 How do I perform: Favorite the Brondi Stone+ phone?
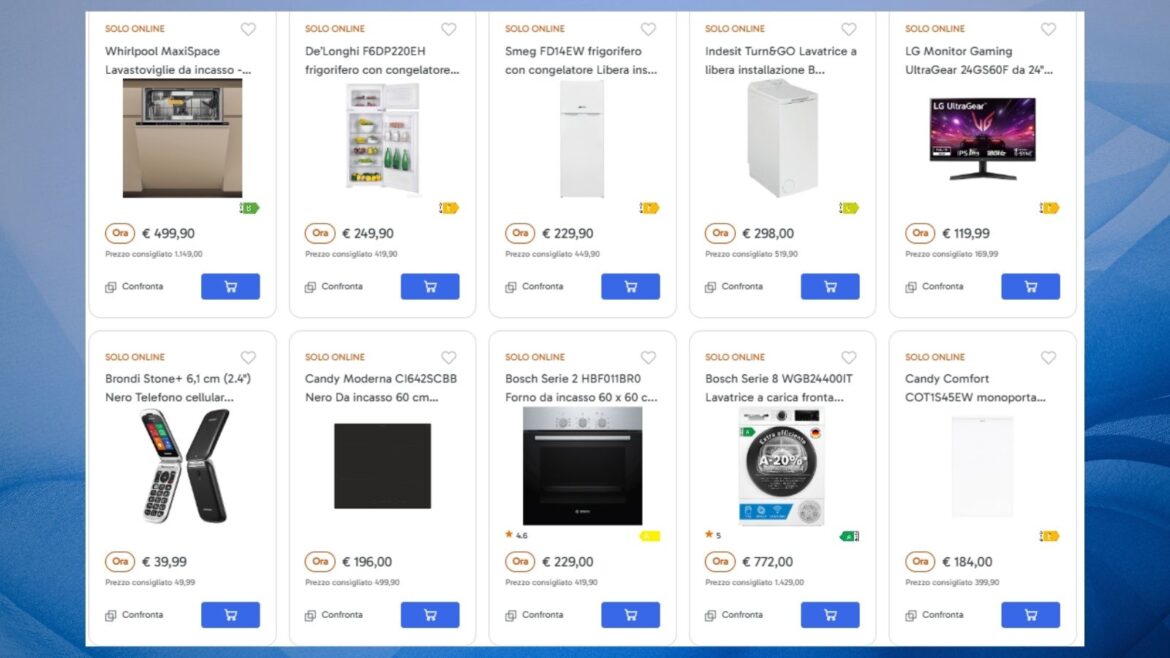(x=248, y=357)
